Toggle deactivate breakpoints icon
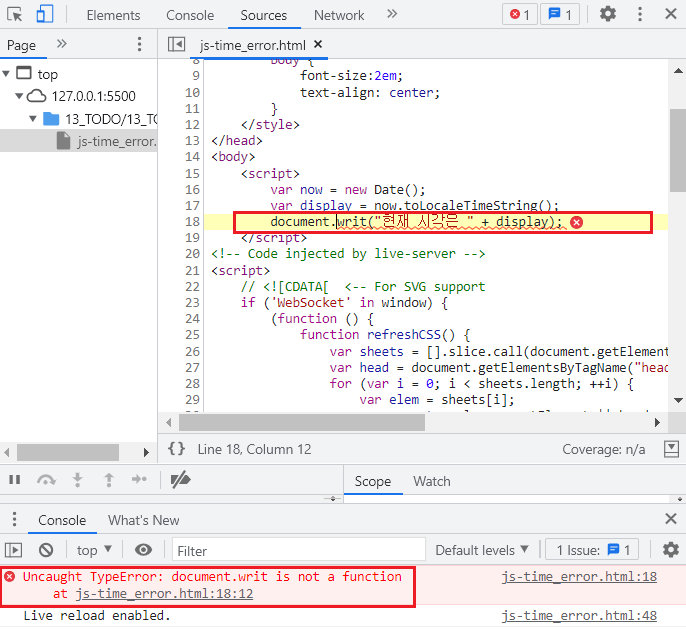 (180, 480)
